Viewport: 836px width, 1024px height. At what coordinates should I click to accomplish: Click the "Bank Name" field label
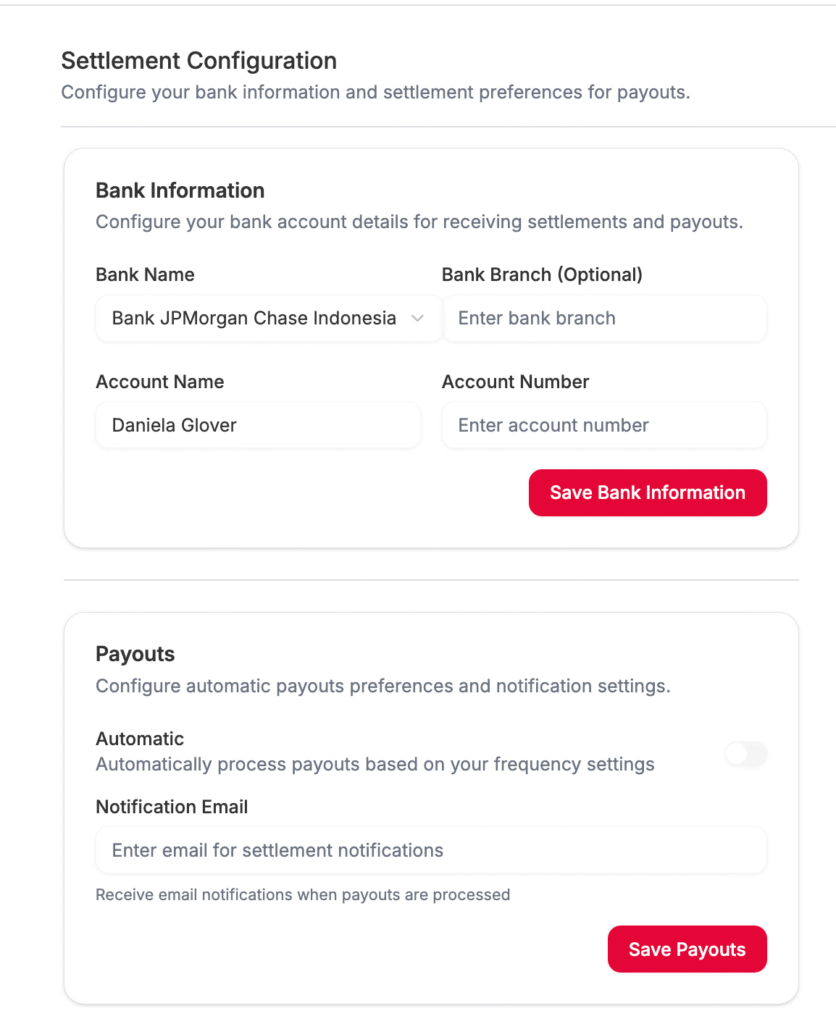click(x=145, y=274)
